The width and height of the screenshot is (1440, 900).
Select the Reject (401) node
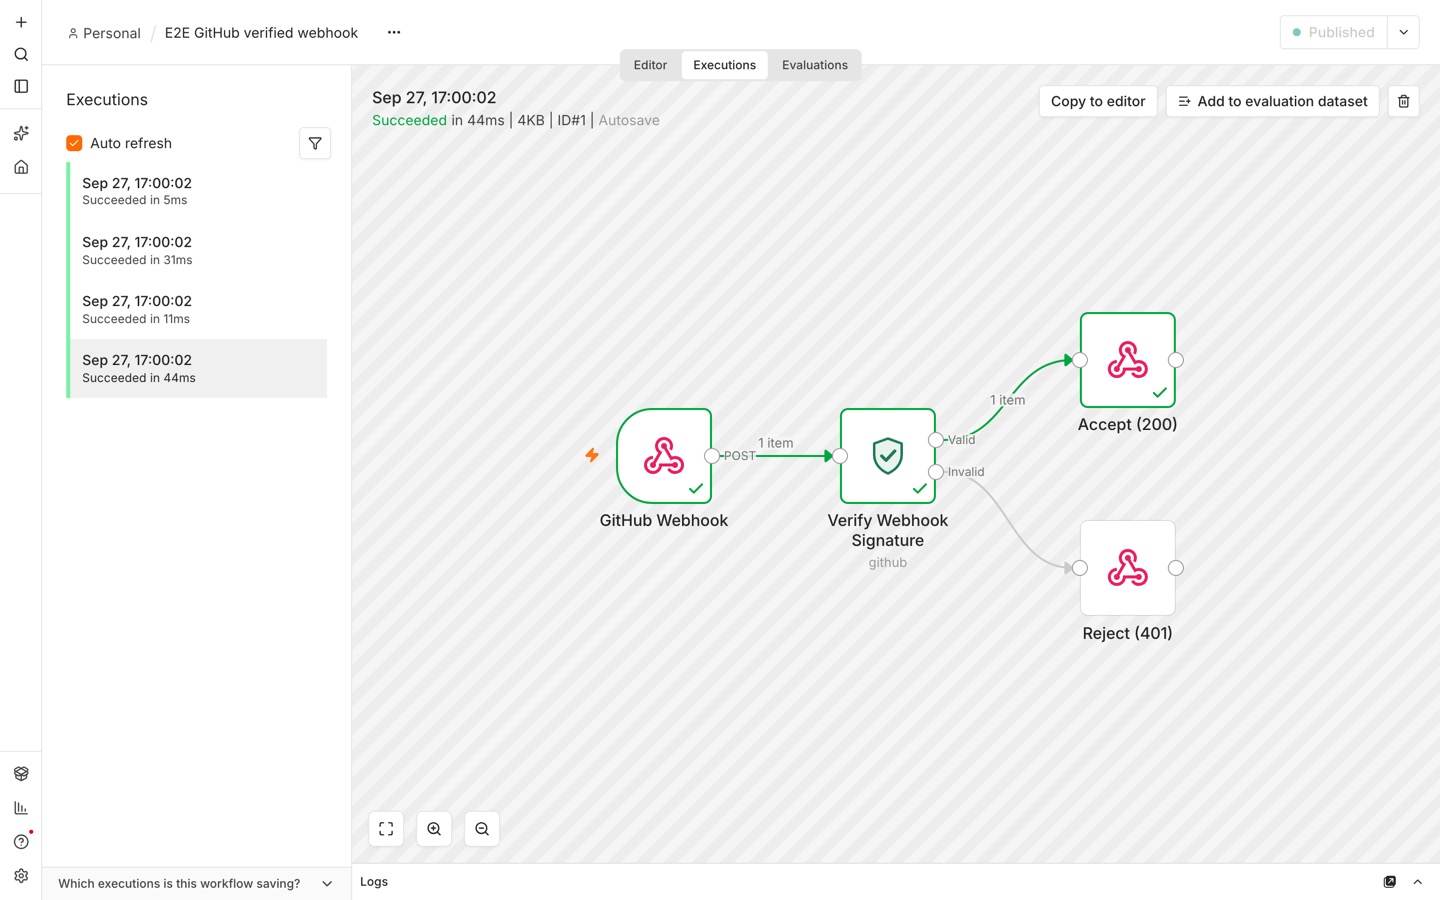tap(1128, 568)
